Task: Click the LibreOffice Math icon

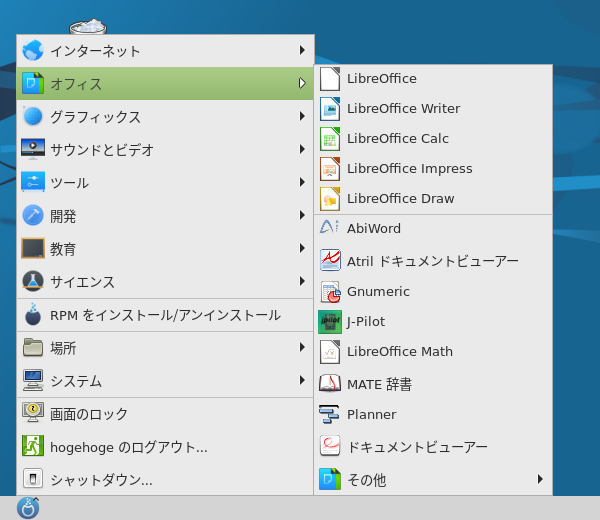Action: [330, 352]
